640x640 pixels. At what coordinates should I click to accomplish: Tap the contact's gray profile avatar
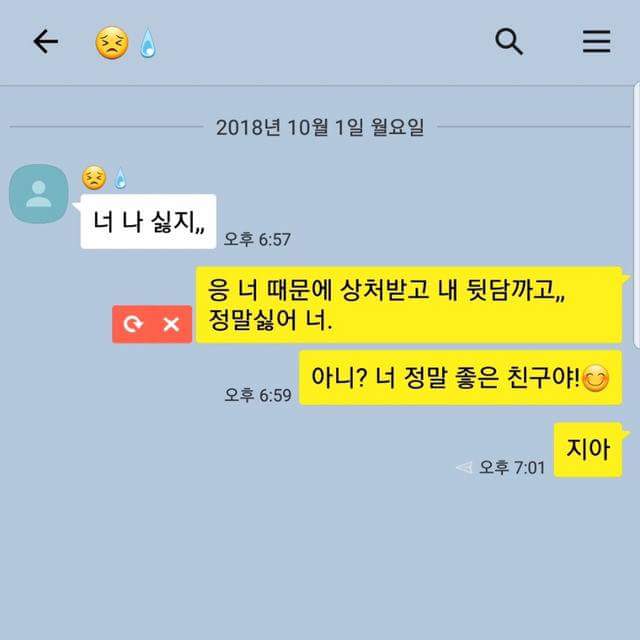point(39,194)
